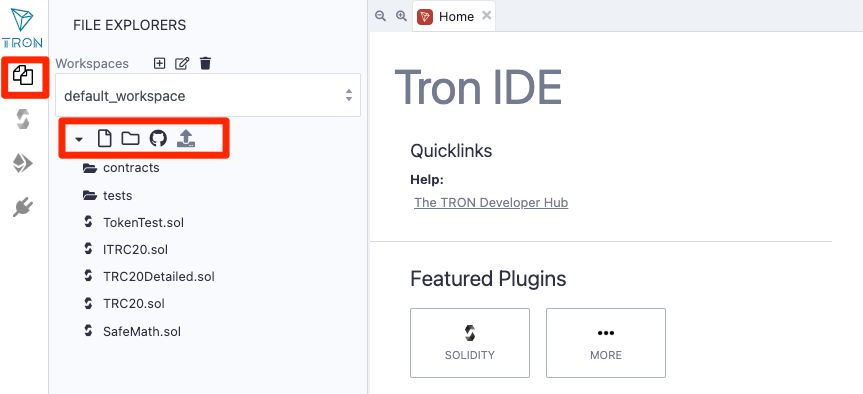The height and width of the screenshot is (394, 863).
Task: Rename workspace using the edit icon
Action: click(x=182, y=63)
